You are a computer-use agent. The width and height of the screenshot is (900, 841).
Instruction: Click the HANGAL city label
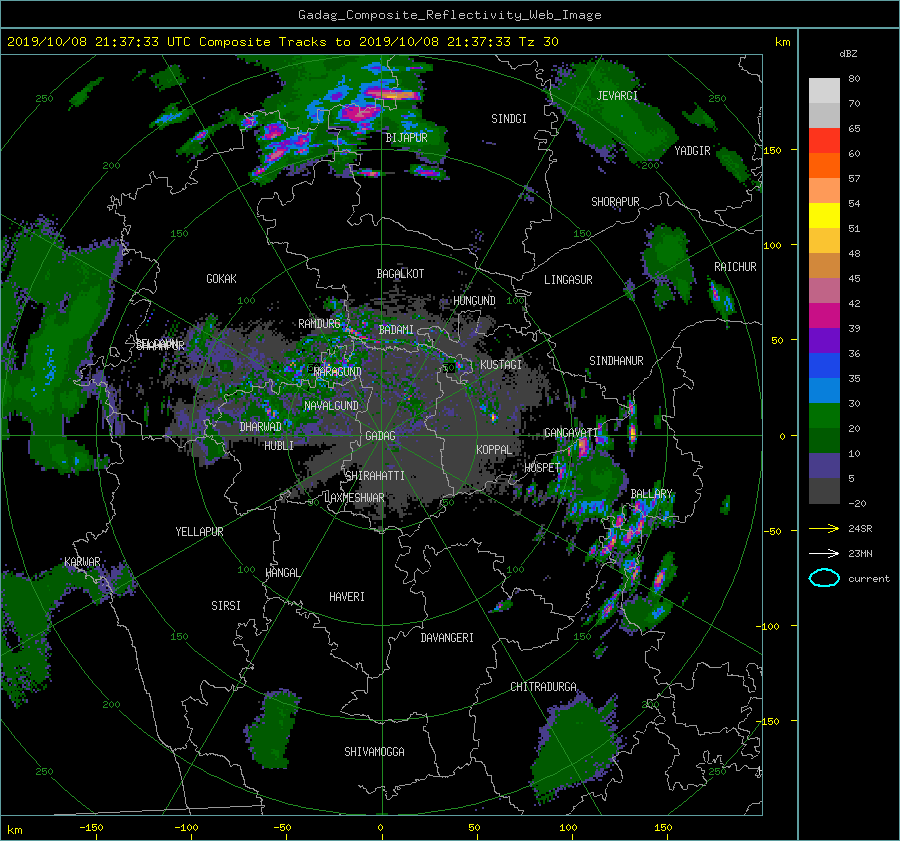click(x=282, y=573)
